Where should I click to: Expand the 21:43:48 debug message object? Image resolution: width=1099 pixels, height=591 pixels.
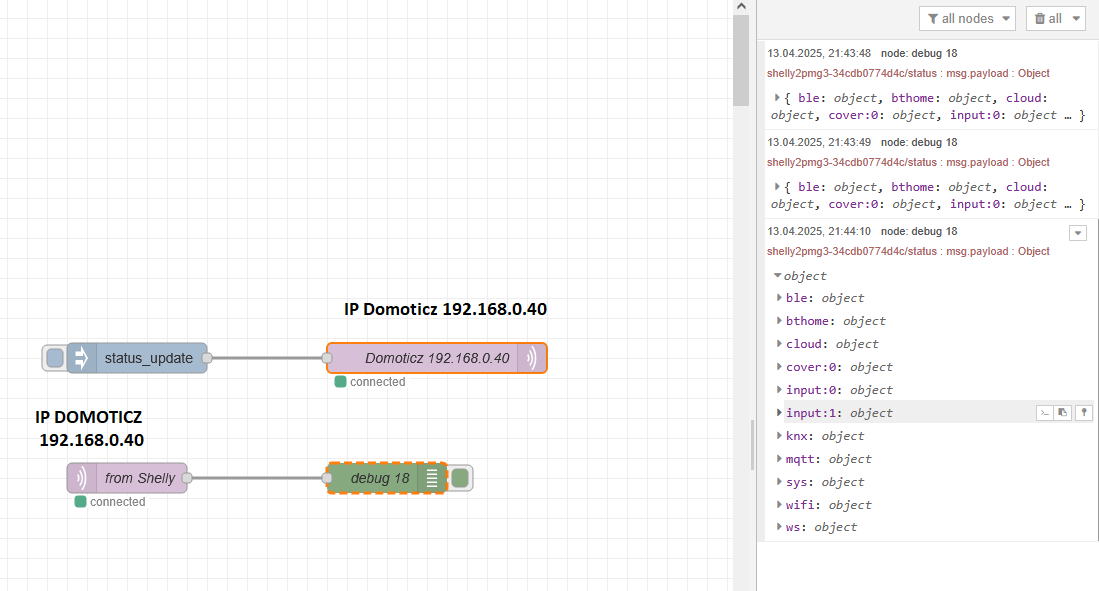[777, 97]
